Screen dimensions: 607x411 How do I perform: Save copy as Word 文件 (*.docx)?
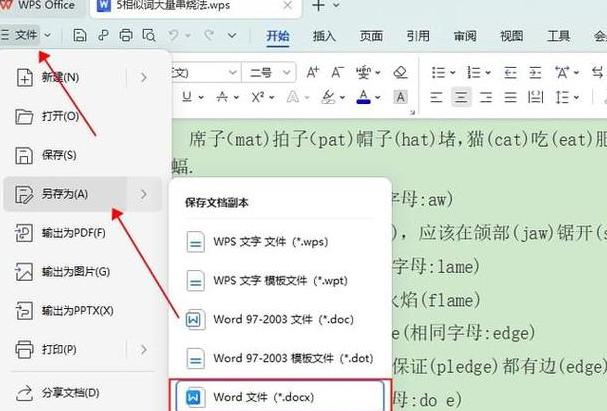click(280, 396)
